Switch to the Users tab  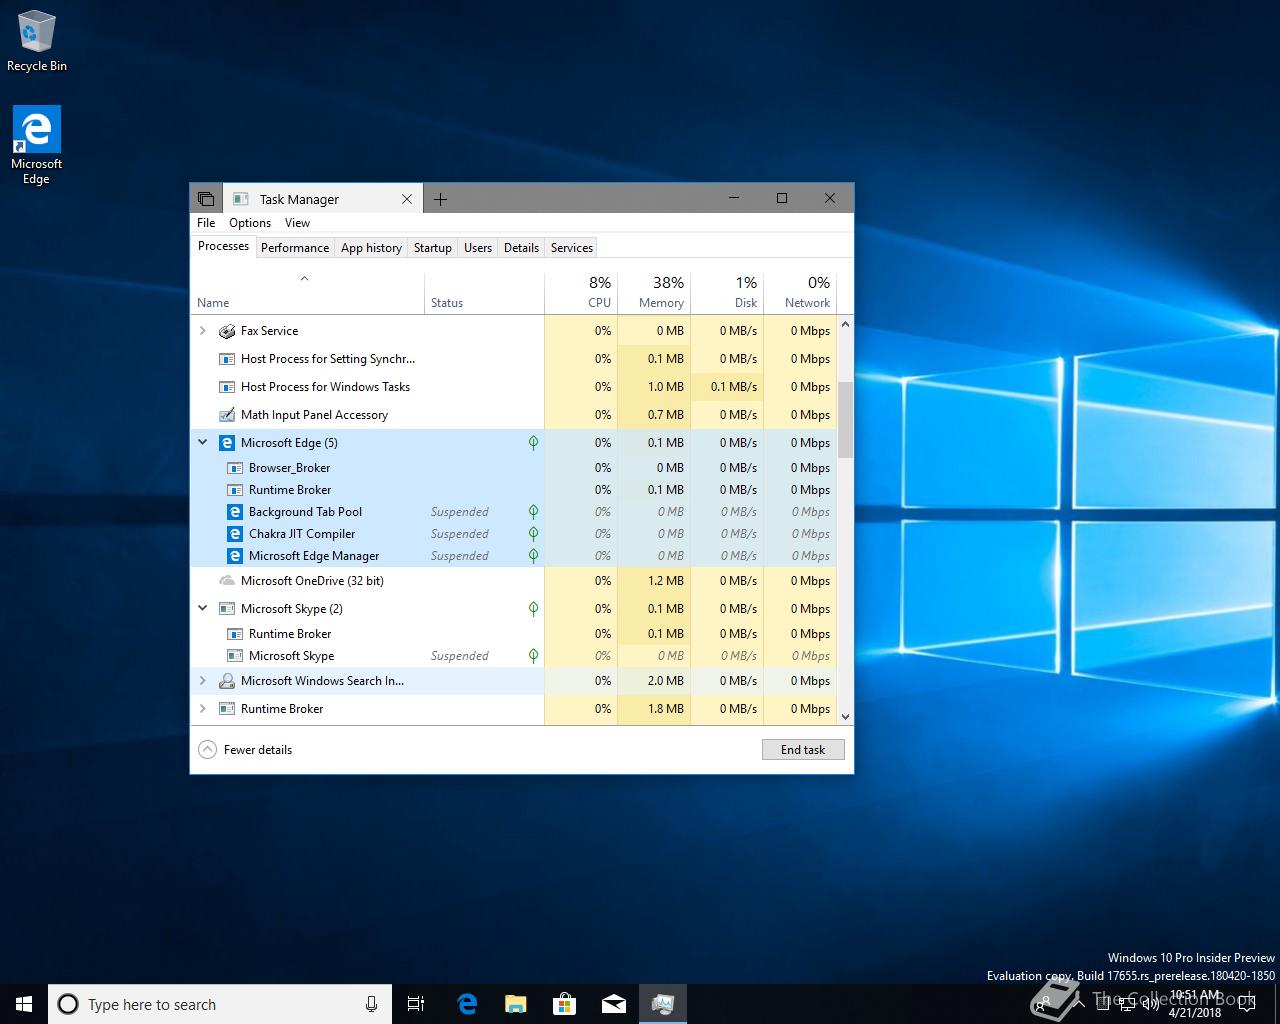tap(478, 248)
